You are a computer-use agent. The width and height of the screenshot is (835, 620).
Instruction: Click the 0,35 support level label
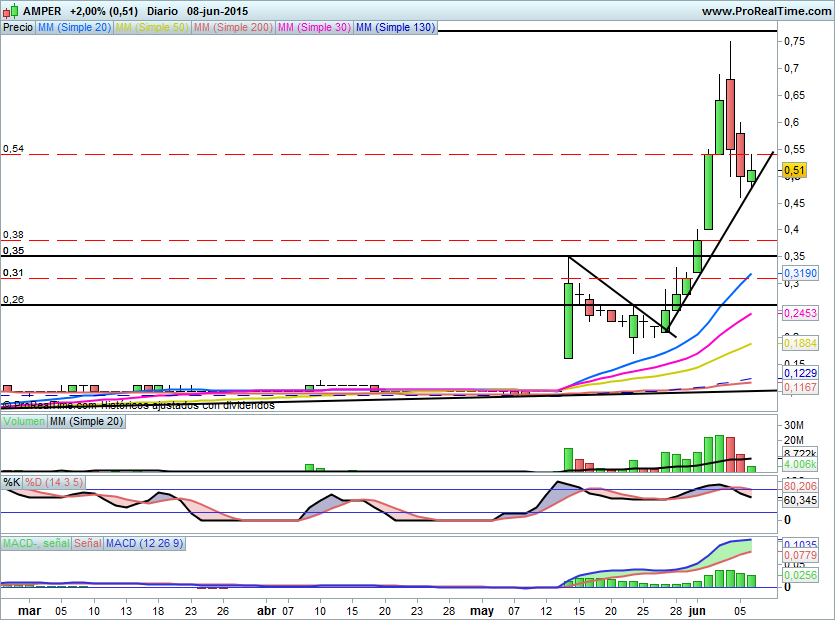(x=13, y=250)
